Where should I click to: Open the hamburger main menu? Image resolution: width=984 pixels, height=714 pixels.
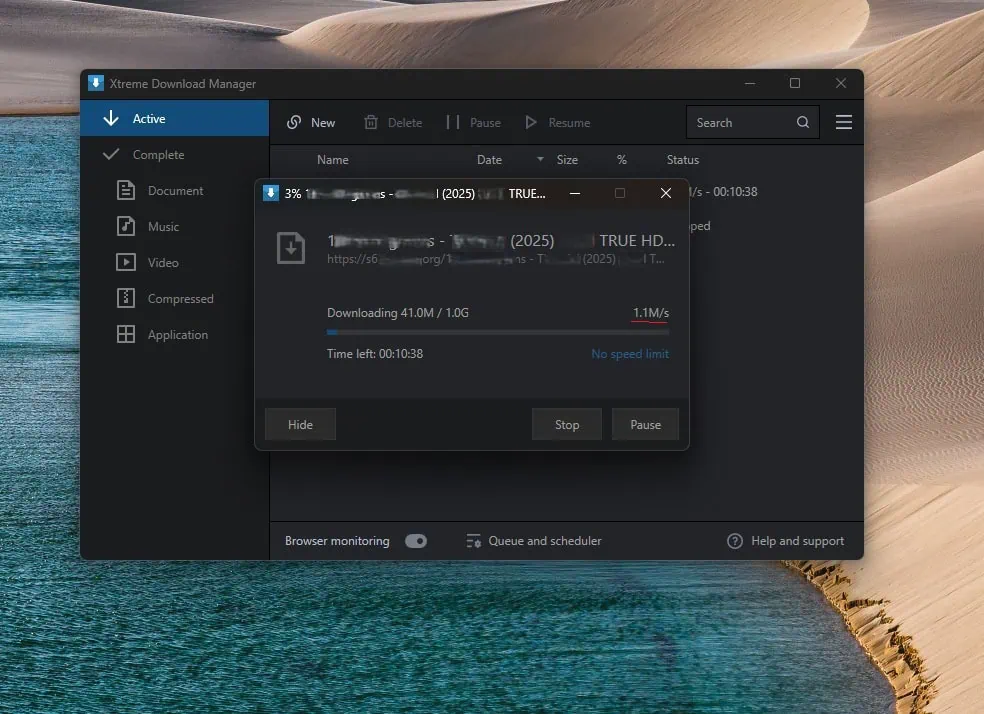tap(843, 122)
